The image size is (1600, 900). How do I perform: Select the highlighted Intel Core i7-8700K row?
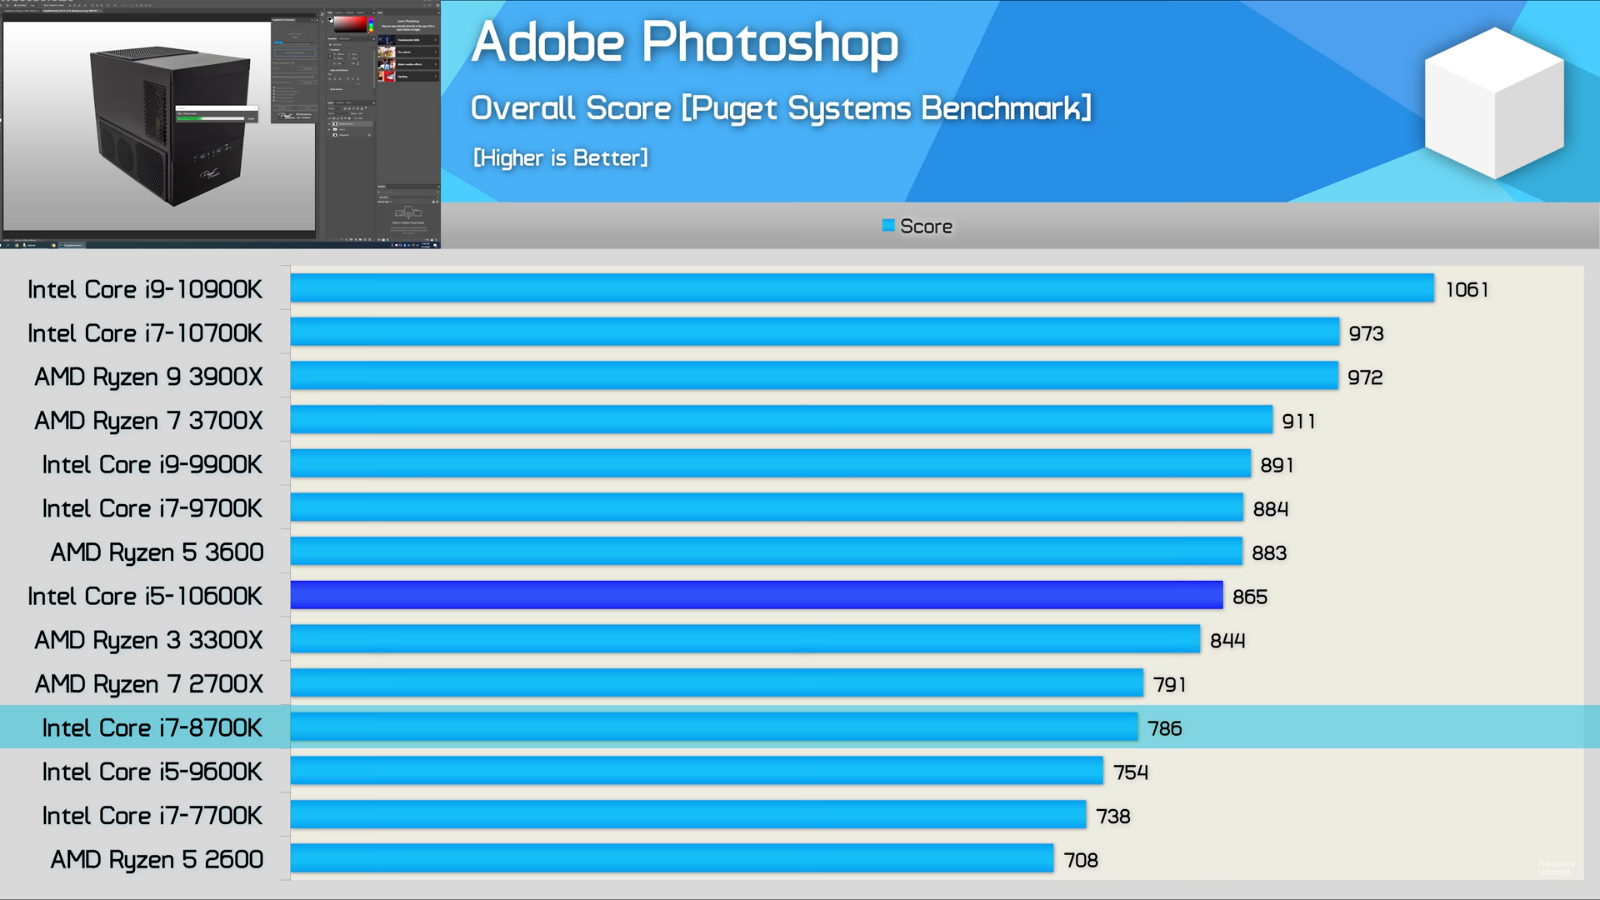152,728
